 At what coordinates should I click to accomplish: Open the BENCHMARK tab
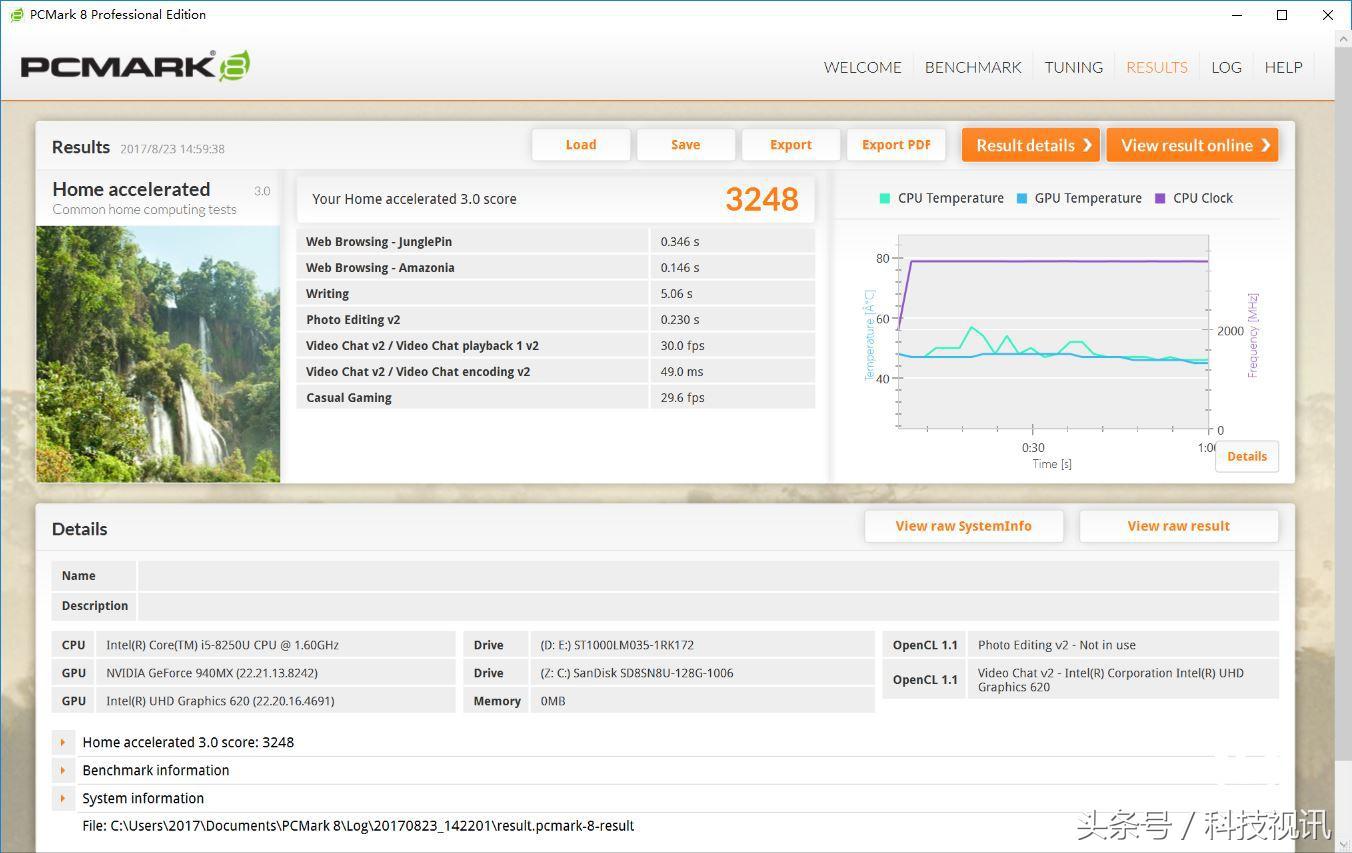point(972,67)
